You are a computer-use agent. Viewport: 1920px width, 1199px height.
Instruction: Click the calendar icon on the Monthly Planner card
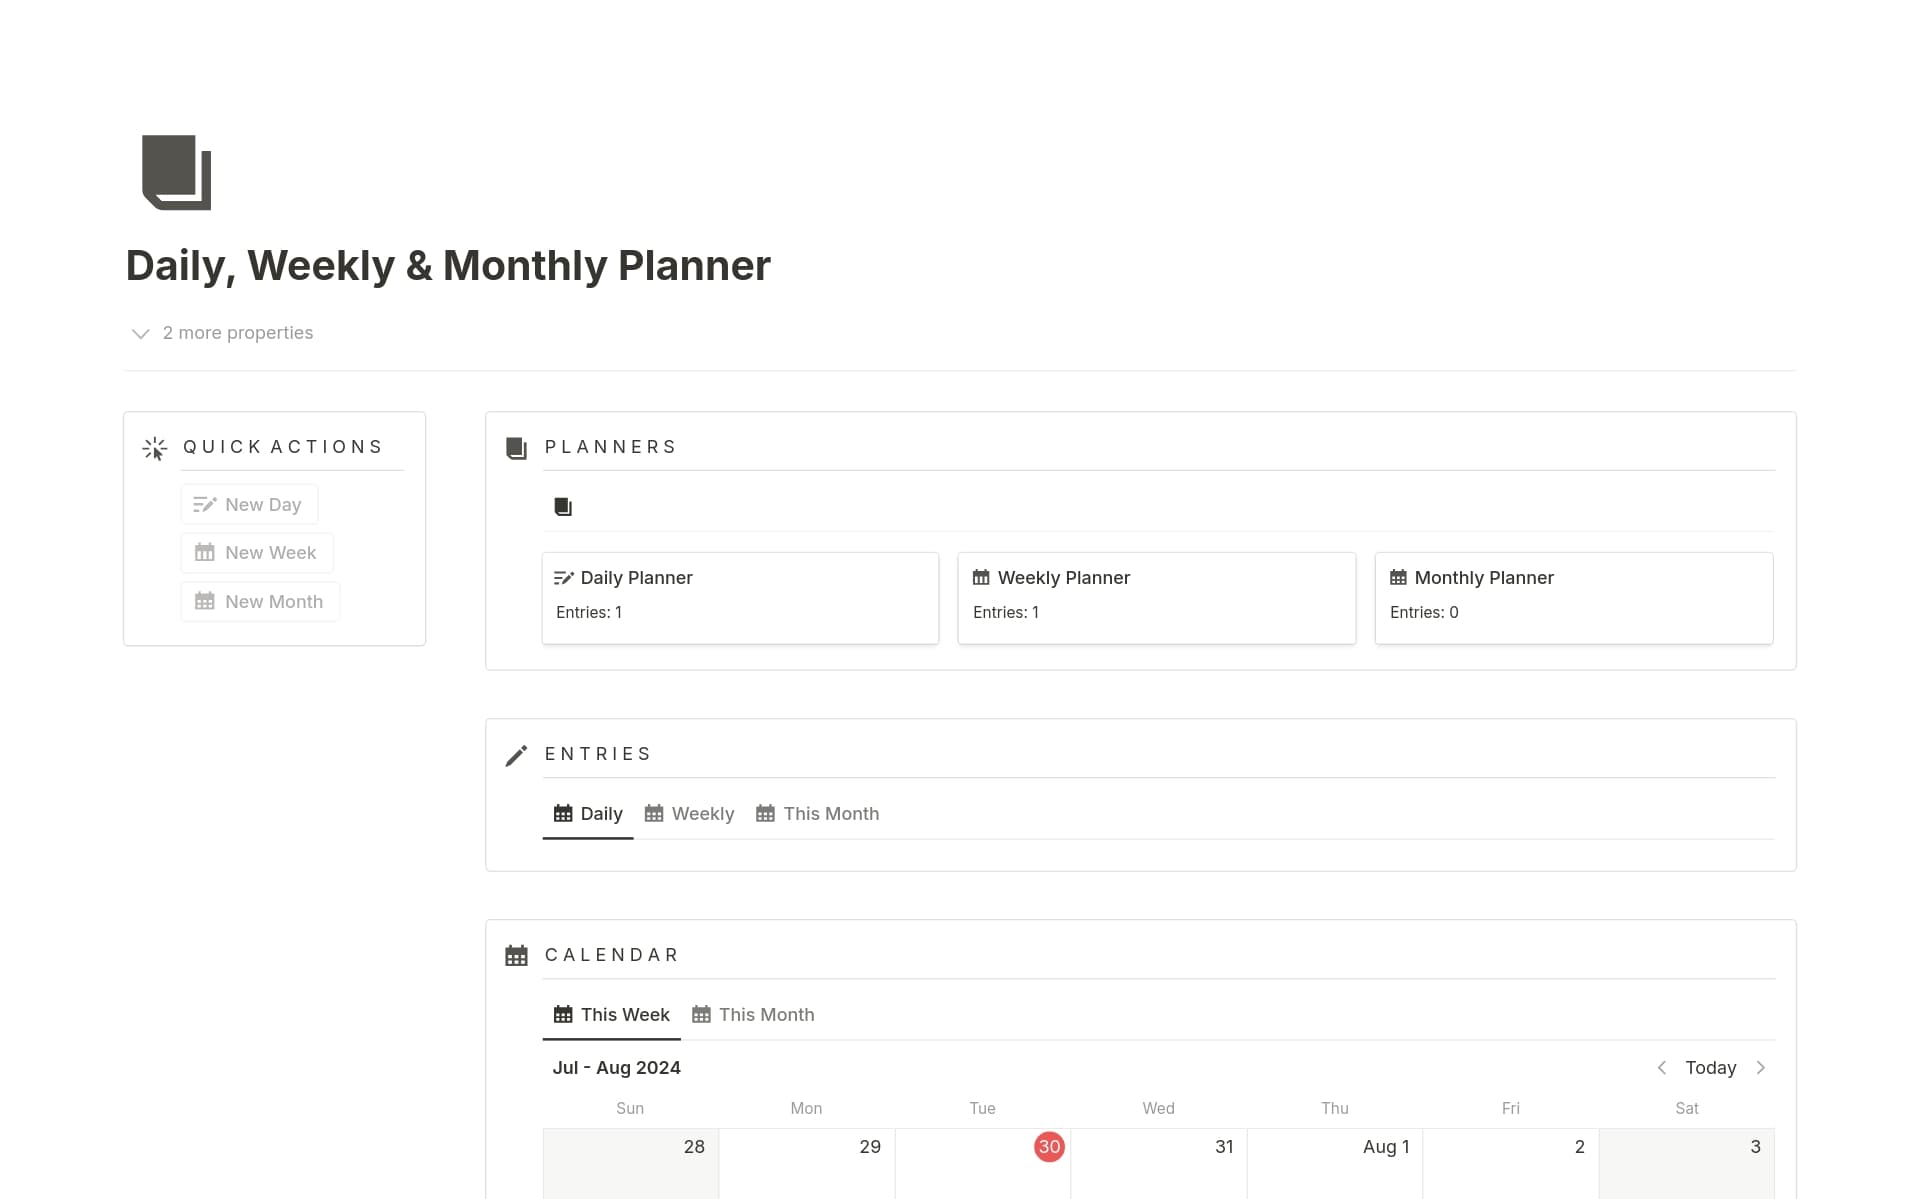(1398, 577)
